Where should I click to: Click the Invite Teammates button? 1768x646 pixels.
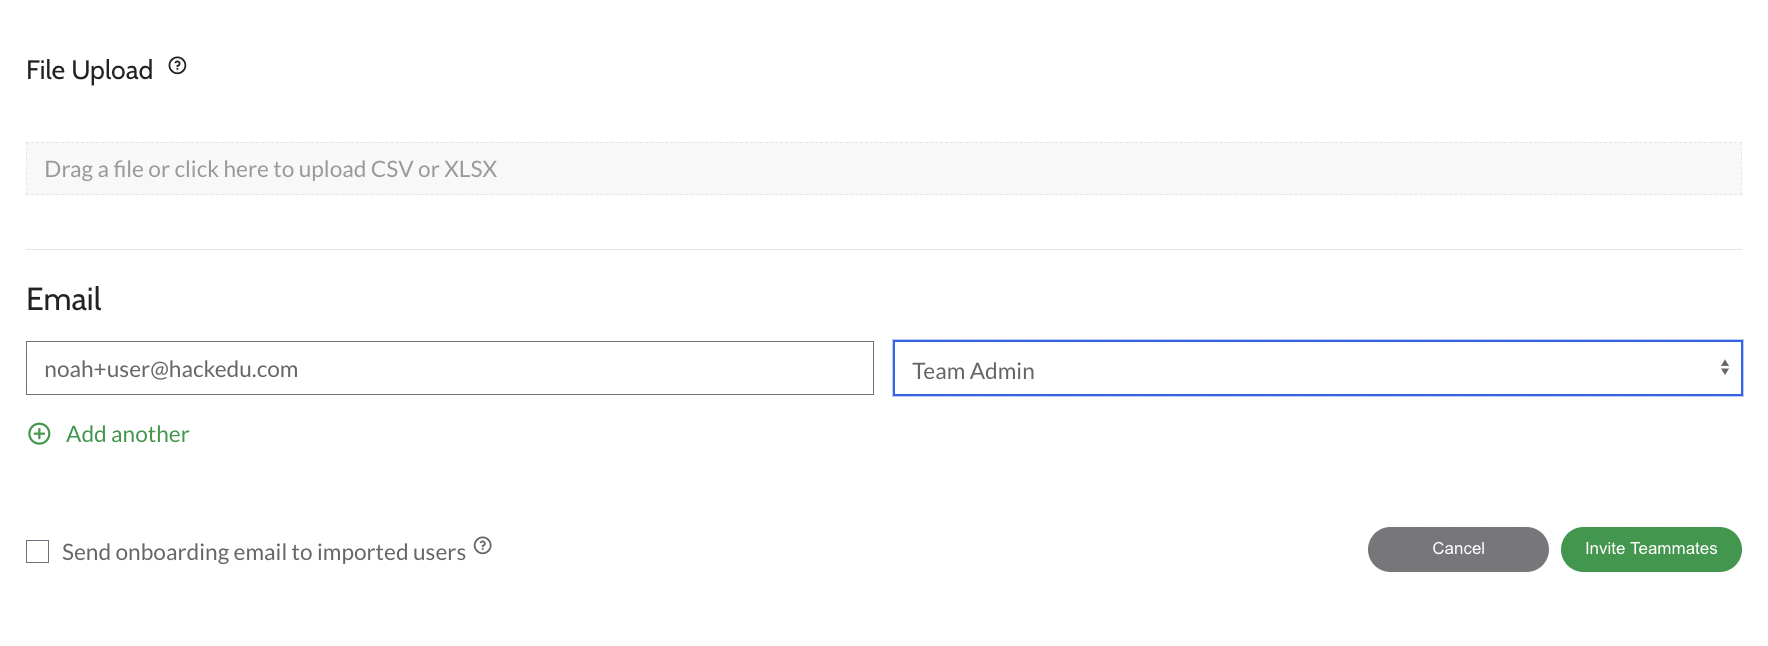click(x=1651, y=549)
